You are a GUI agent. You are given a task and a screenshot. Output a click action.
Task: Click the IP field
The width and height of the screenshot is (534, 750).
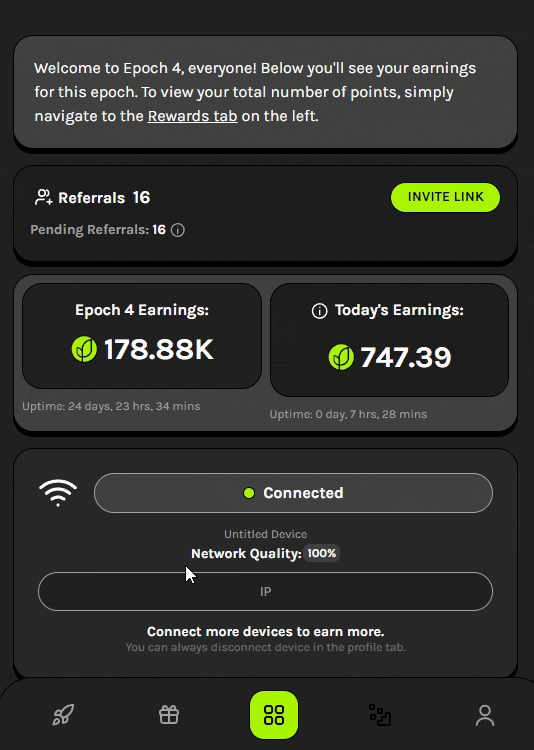click(266, 592)
